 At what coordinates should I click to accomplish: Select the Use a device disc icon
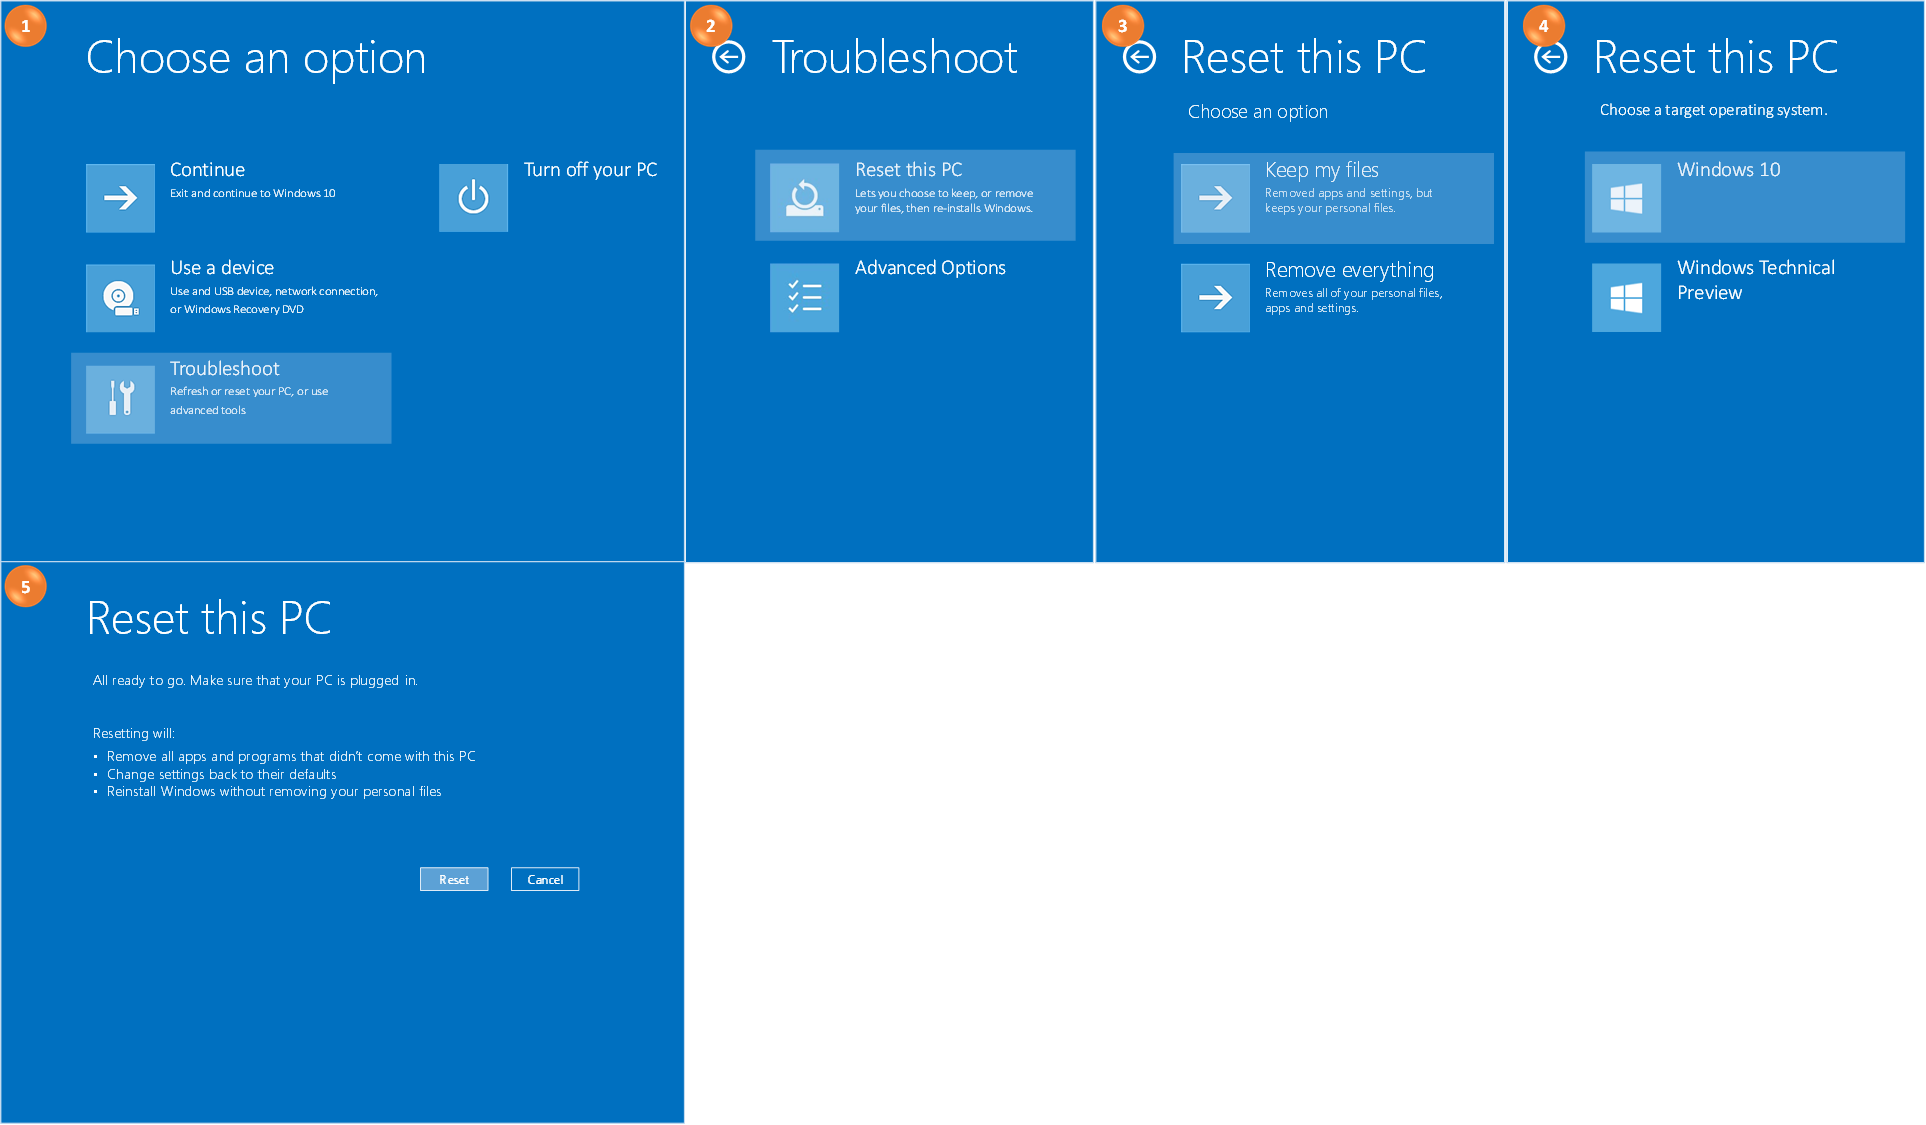[x=120, y=297]
